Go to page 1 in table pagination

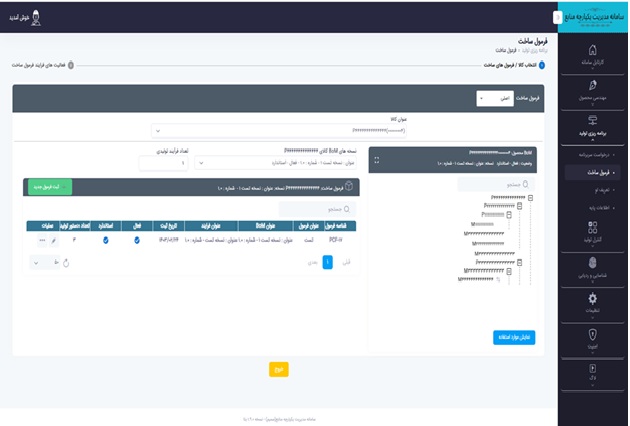327,262
